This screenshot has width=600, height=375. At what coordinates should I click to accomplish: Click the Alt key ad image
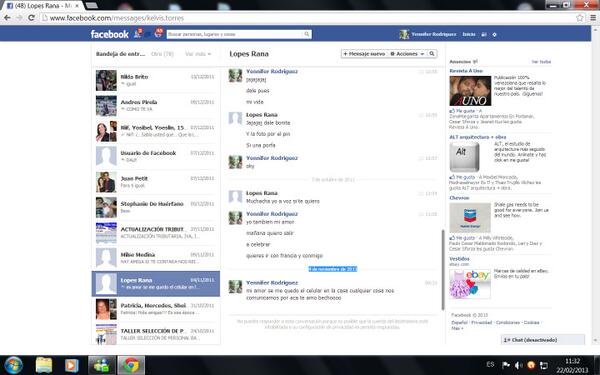[x=464, y=157]
